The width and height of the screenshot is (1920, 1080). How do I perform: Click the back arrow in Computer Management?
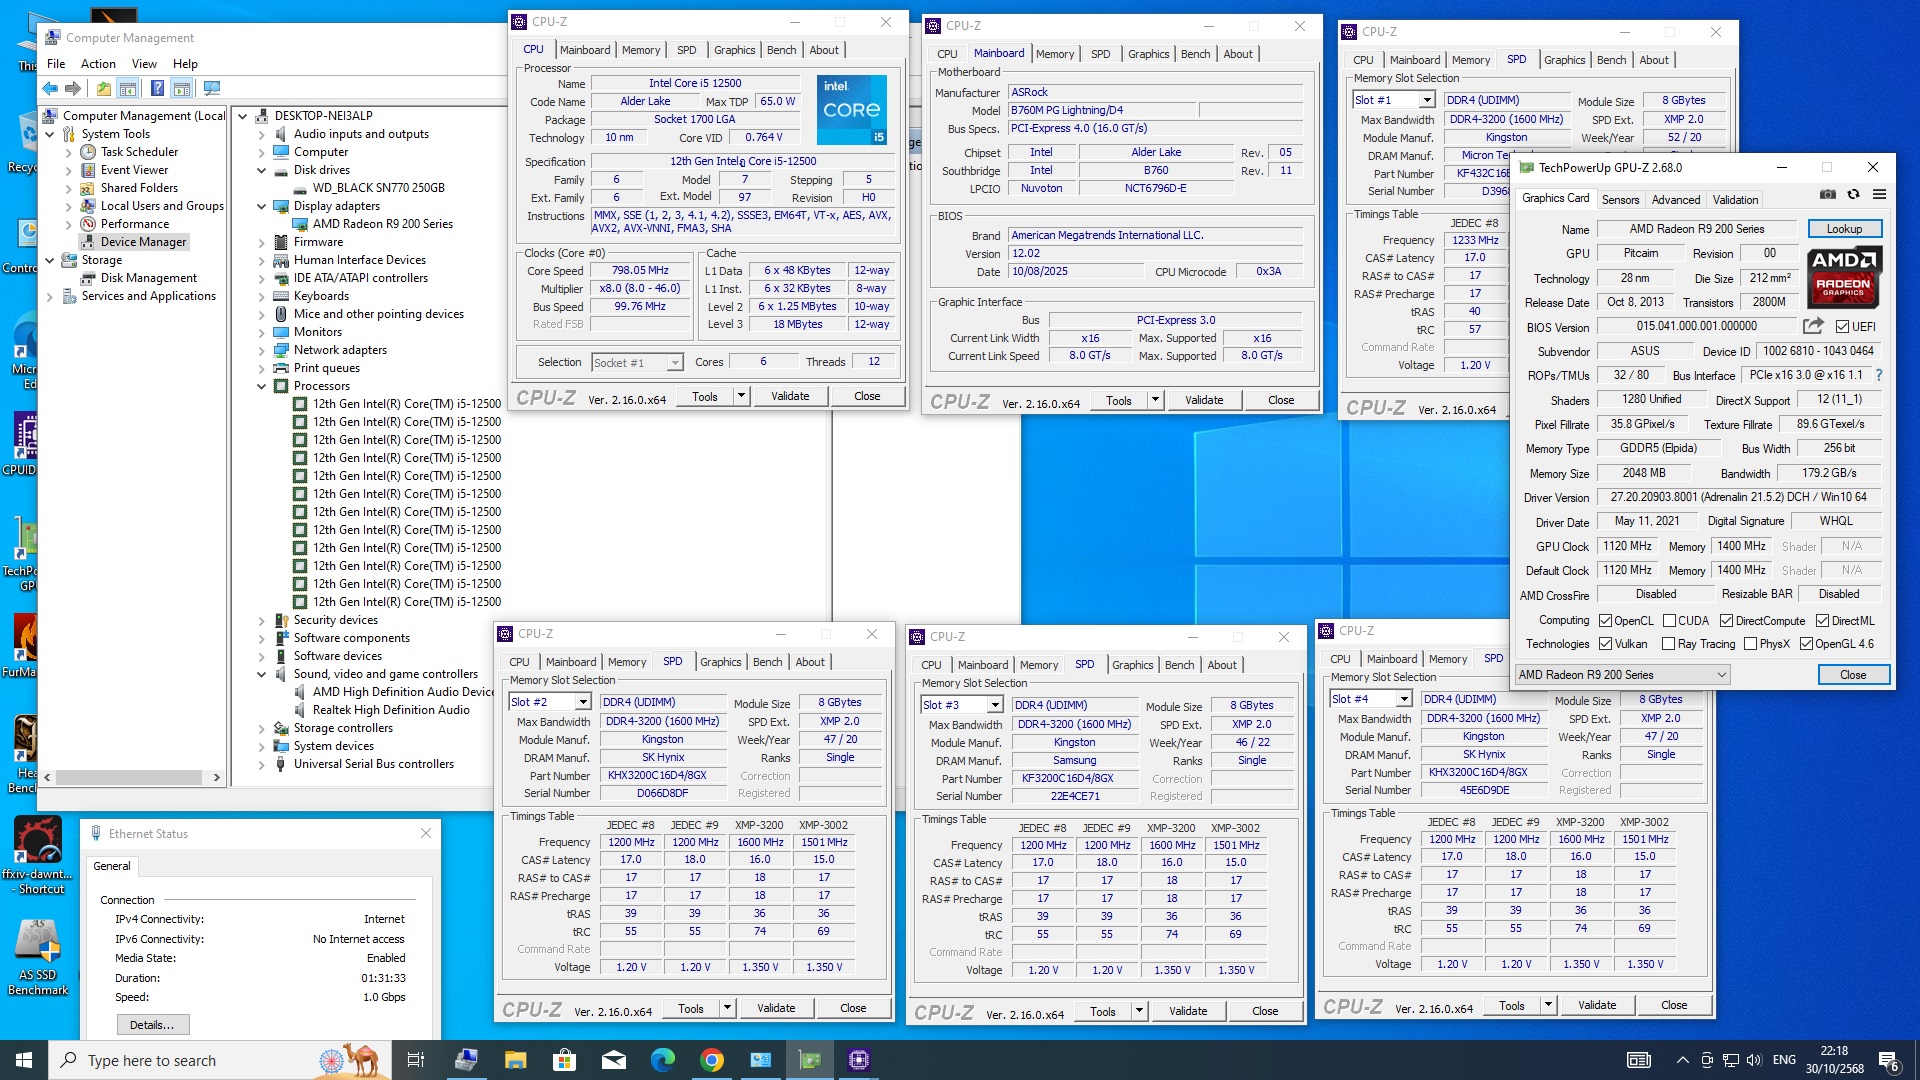point(50,88)
